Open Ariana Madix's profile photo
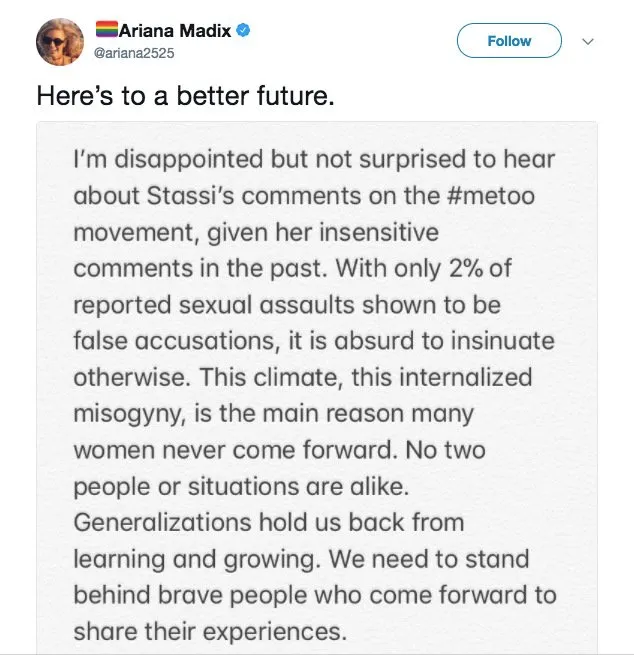The height and width of the screenshot is (655, 634). pyautogui.click(x=61, y=41)
